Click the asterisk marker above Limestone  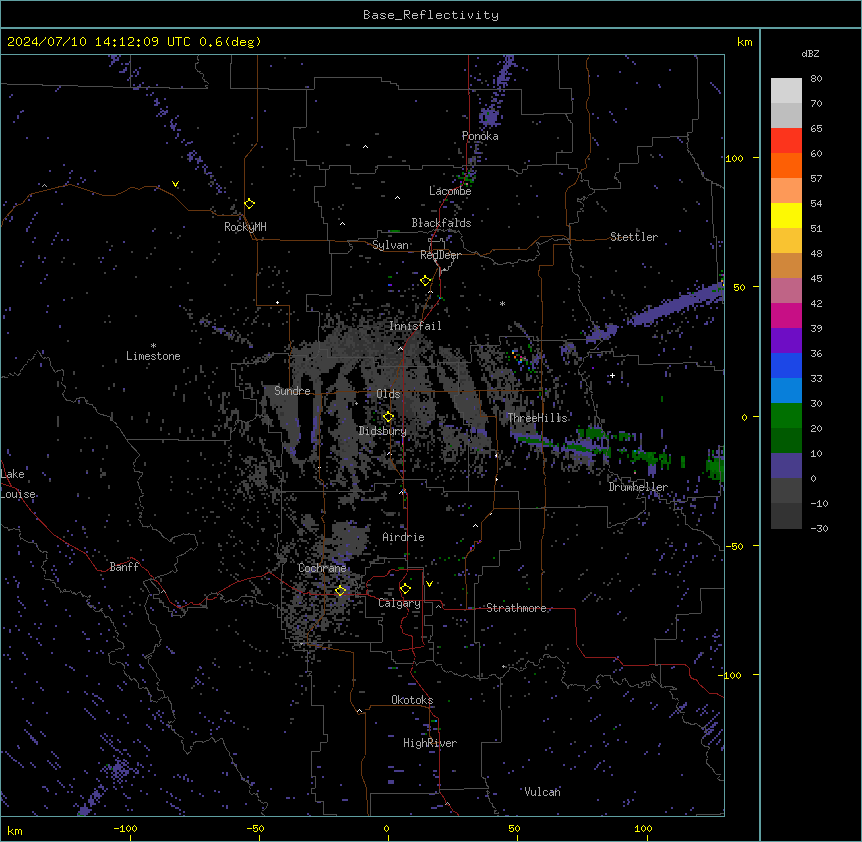tap(153, 346)
